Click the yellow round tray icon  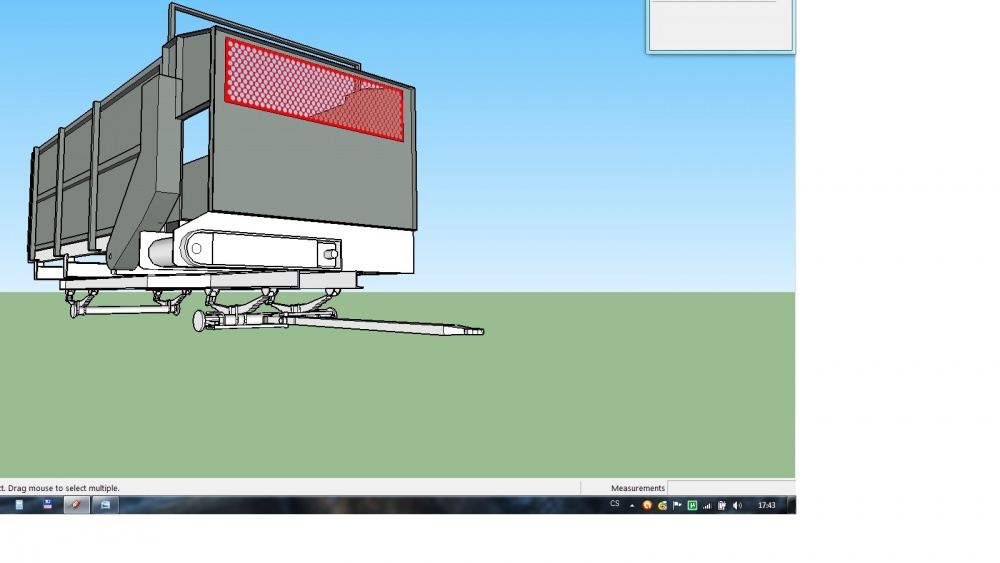pos(663,506)
